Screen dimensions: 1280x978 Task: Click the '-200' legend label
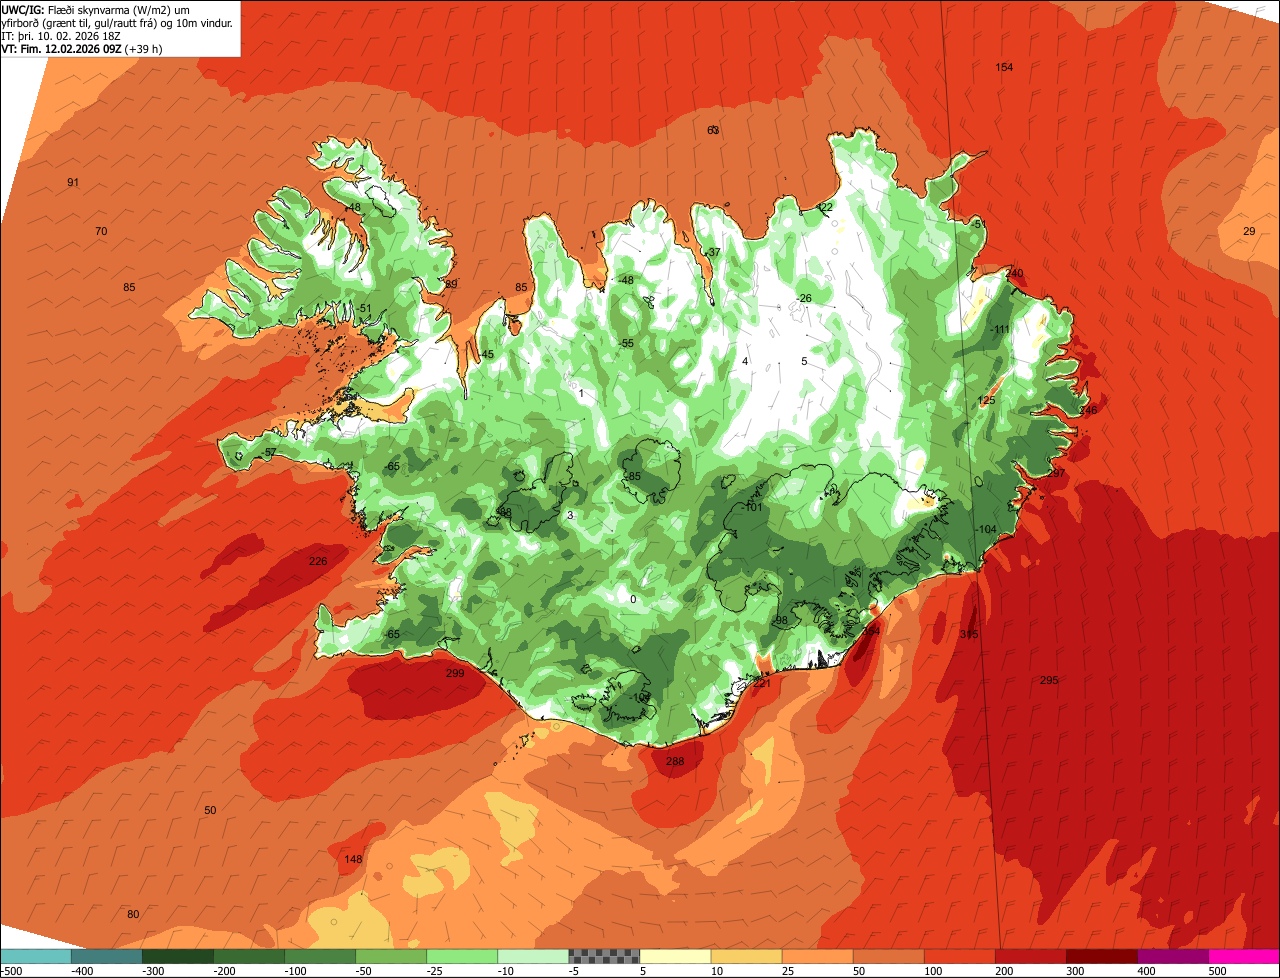[224, 971]
